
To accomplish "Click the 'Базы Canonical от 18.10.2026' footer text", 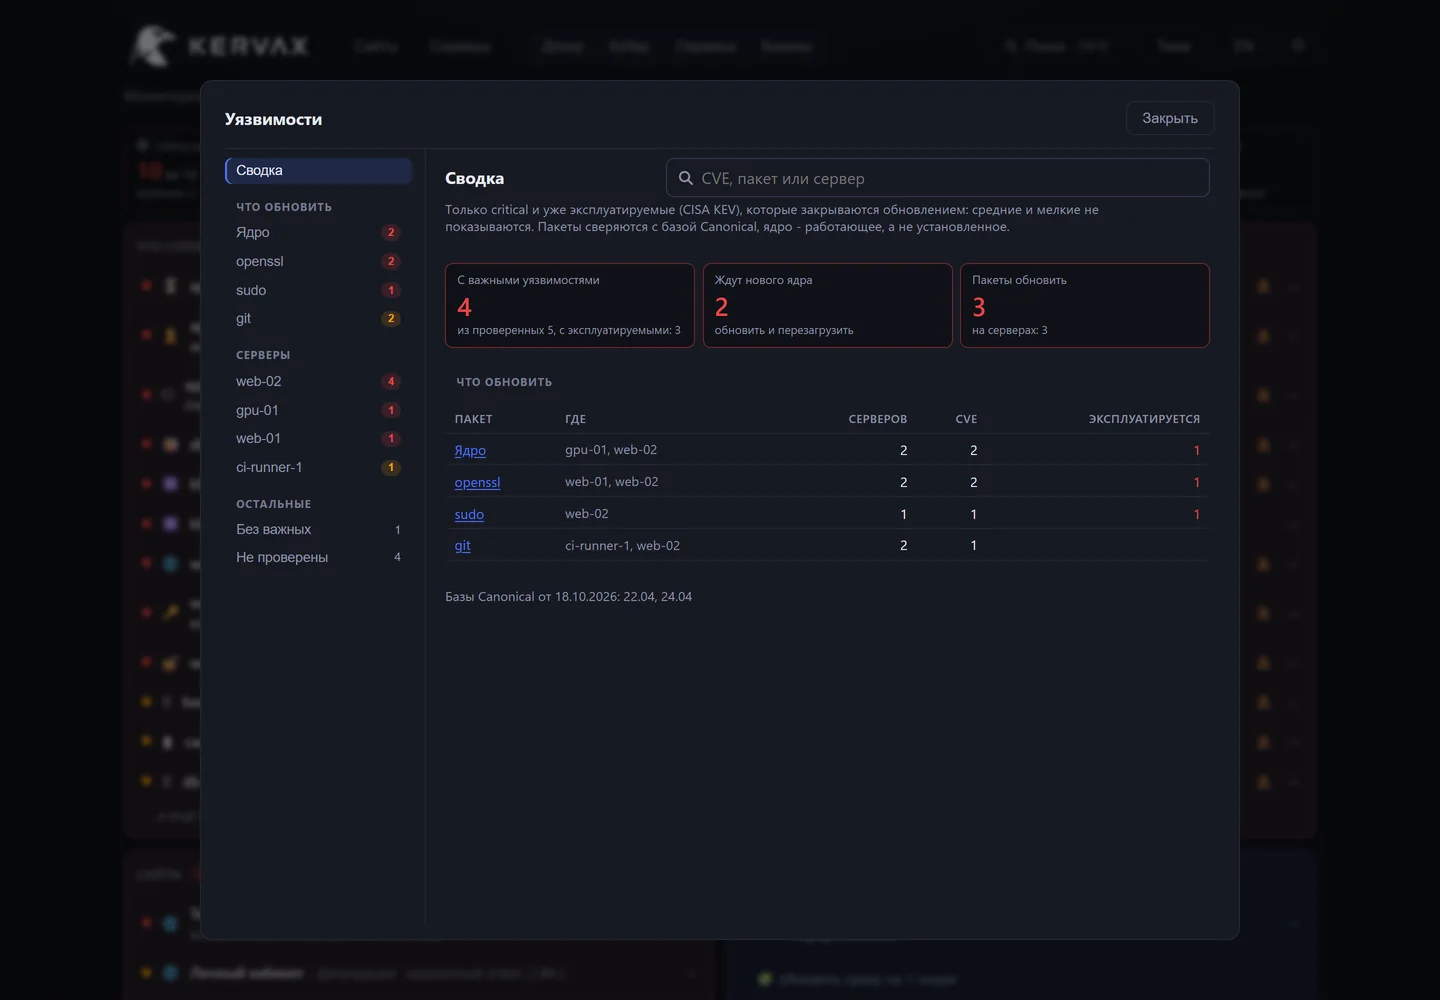I will (x=568, y=597).
